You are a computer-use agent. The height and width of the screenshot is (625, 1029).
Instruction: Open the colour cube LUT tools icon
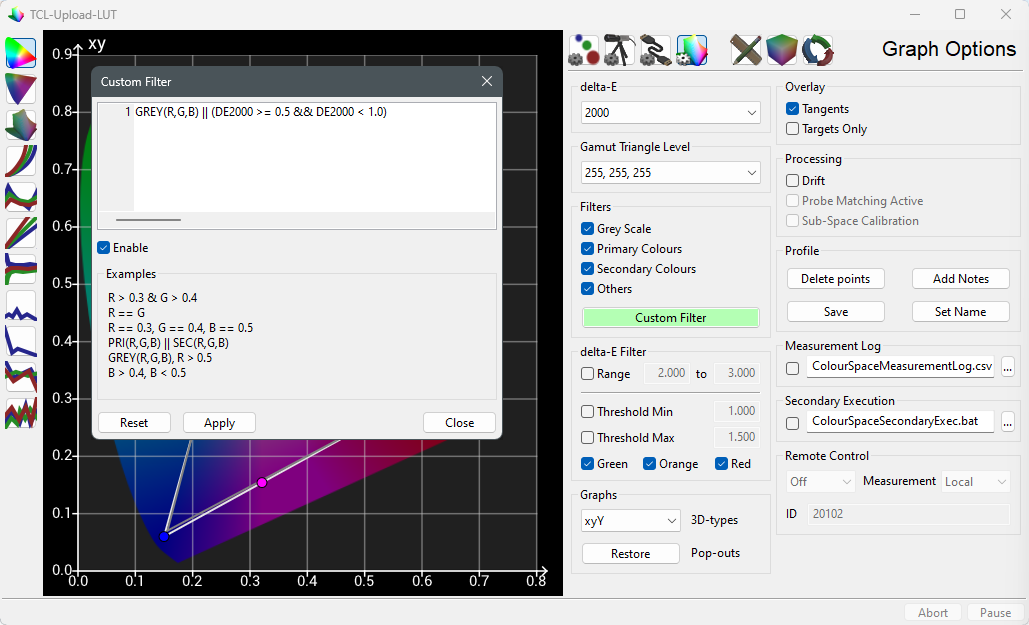point(781,49)
